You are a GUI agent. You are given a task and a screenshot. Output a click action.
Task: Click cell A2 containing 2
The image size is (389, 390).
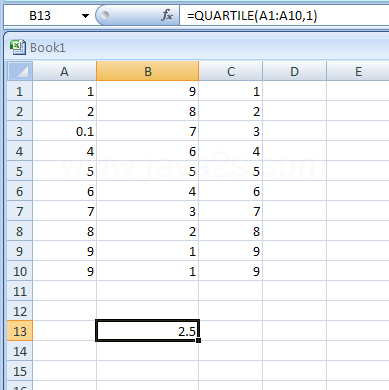pyautogui.click(x=64, y=111)
